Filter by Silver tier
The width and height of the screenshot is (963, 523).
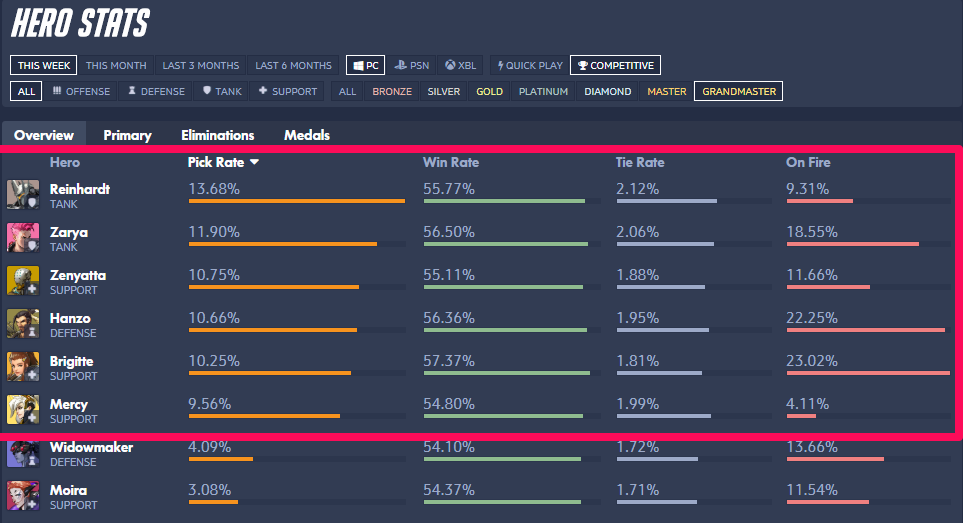click(443, 91)
